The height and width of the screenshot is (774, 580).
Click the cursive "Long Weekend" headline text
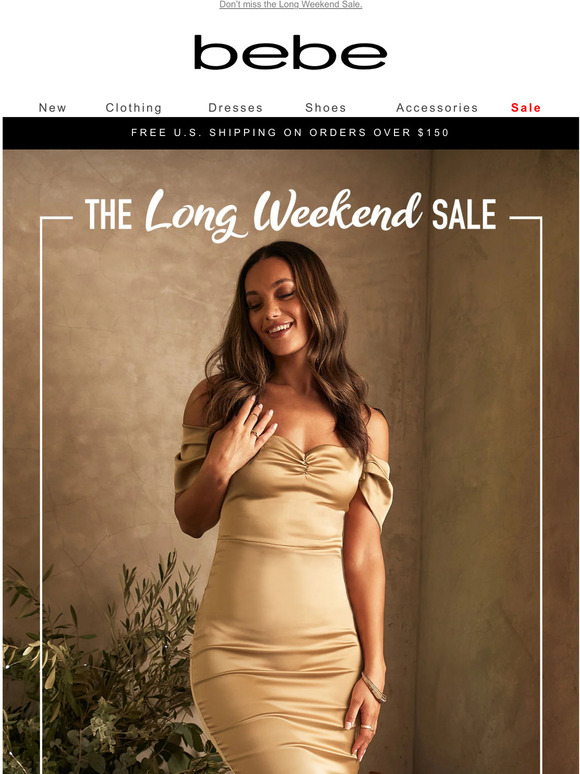[x=283, y=214]
